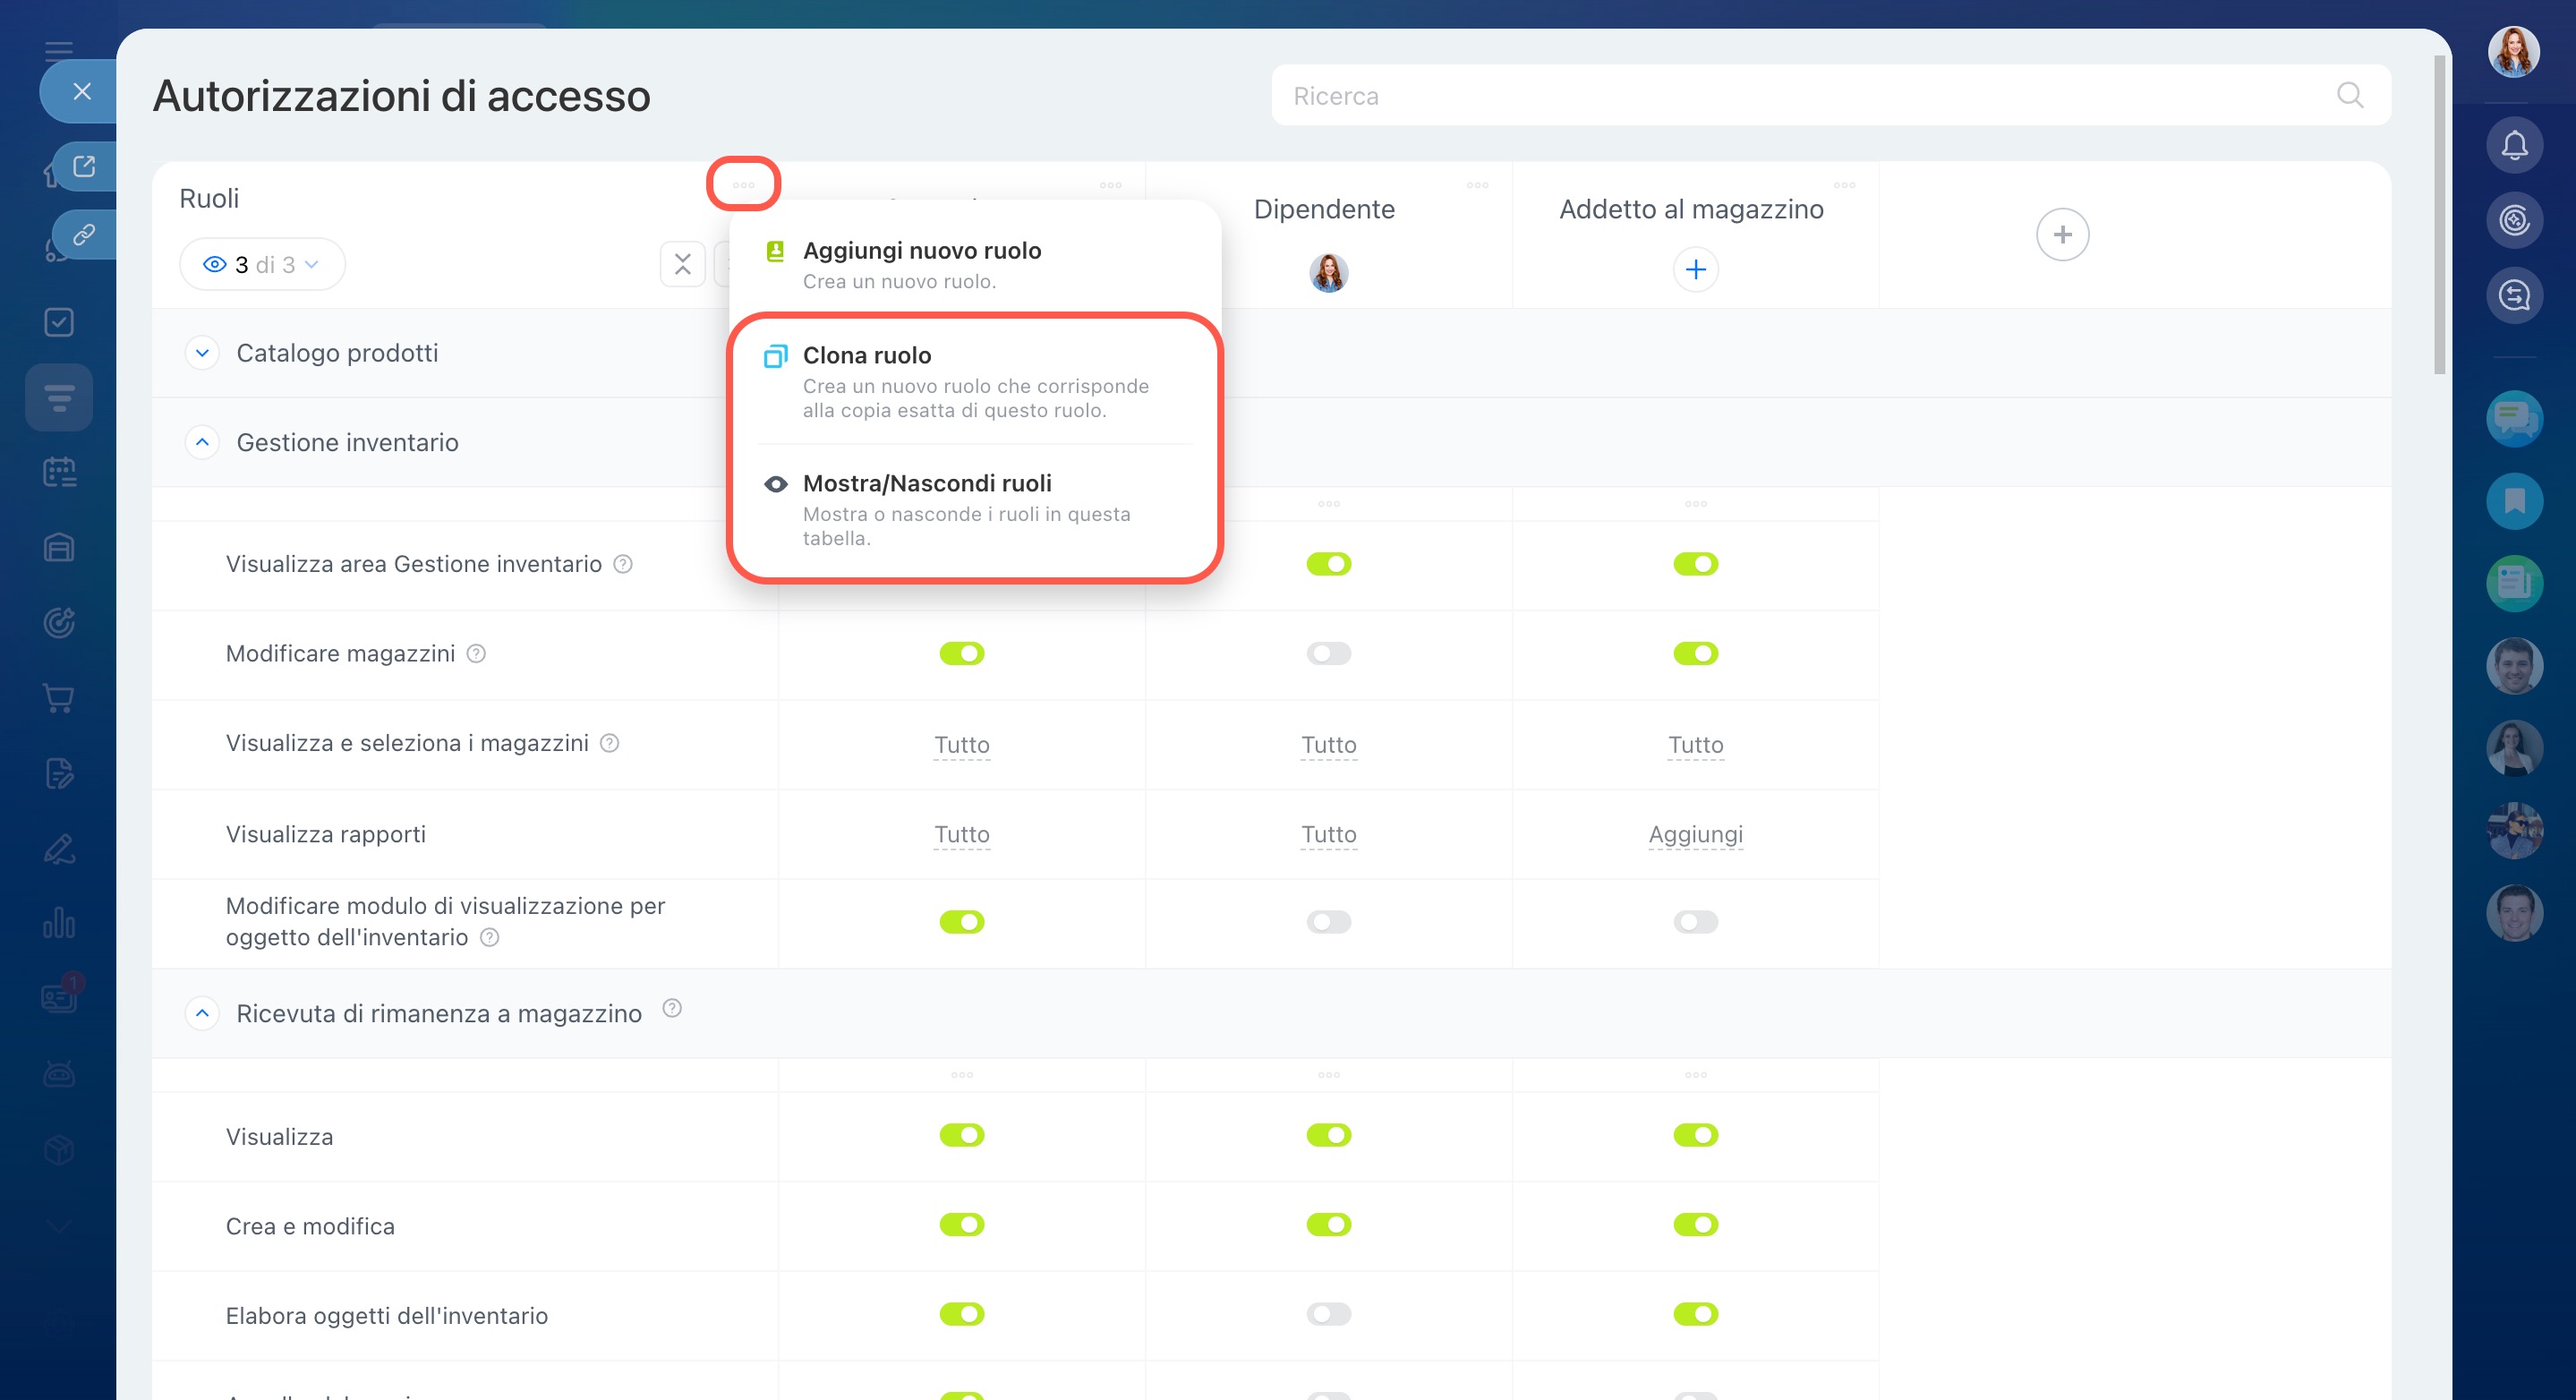Enable Modificare magazzini for Dipendente
Screen dimensions: 2576x1400
(1328, 654)
